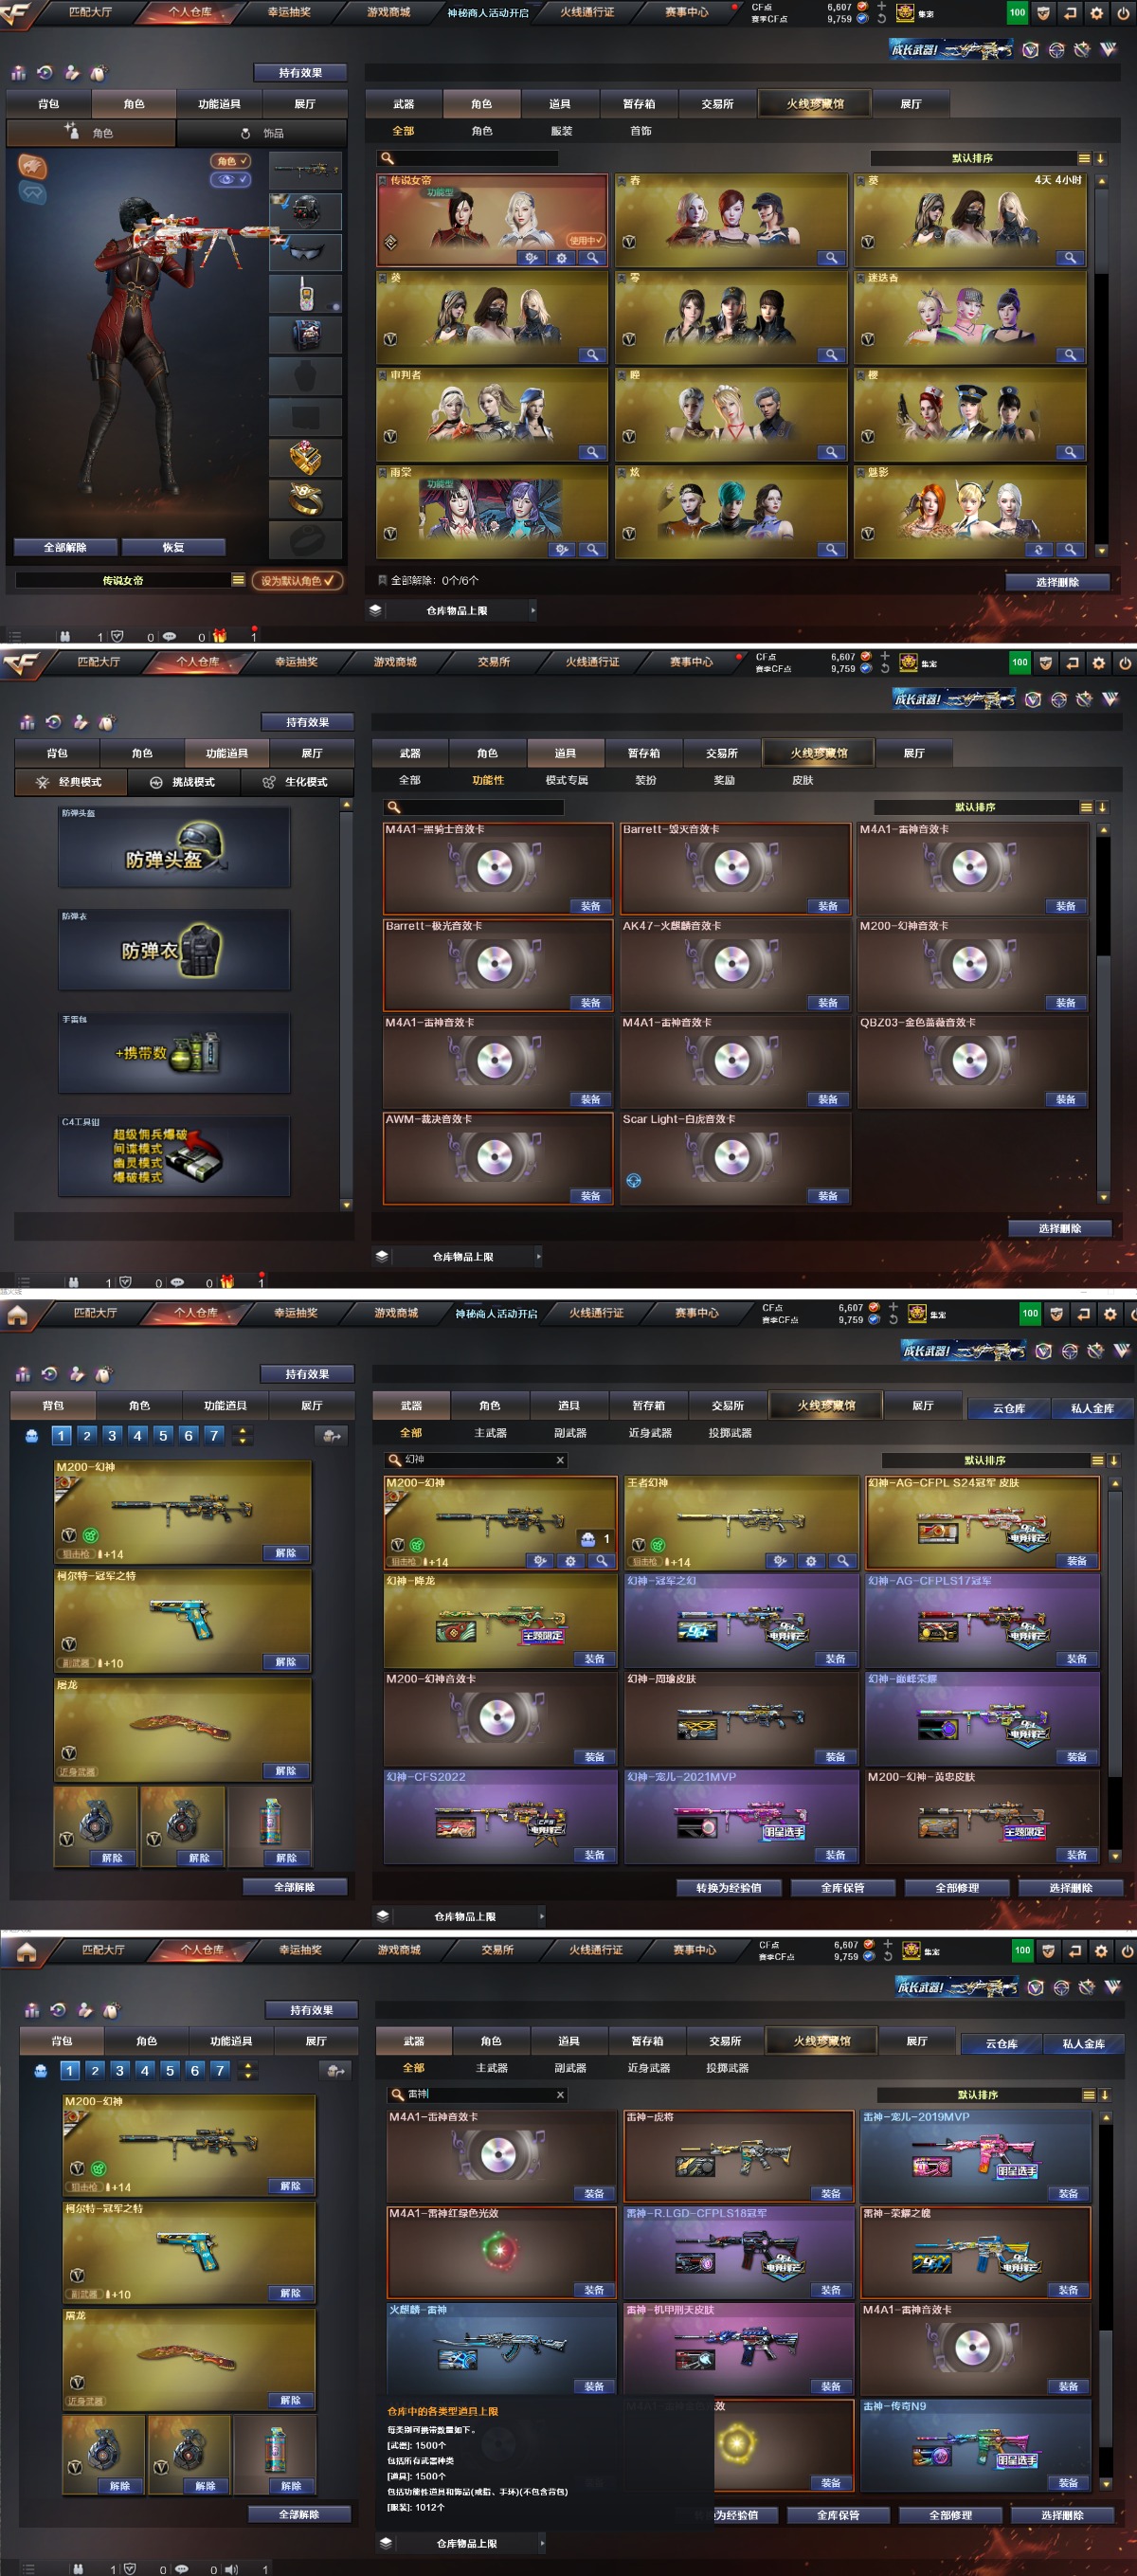1137x2576 pixels.
Task: Click the wrench icon on 王者幻神 card
Action: click(780, 1561)
